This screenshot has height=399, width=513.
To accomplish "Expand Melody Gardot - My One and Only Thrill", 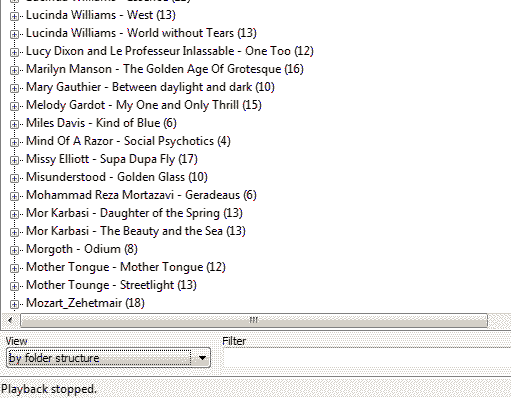I will click(14, 106).
